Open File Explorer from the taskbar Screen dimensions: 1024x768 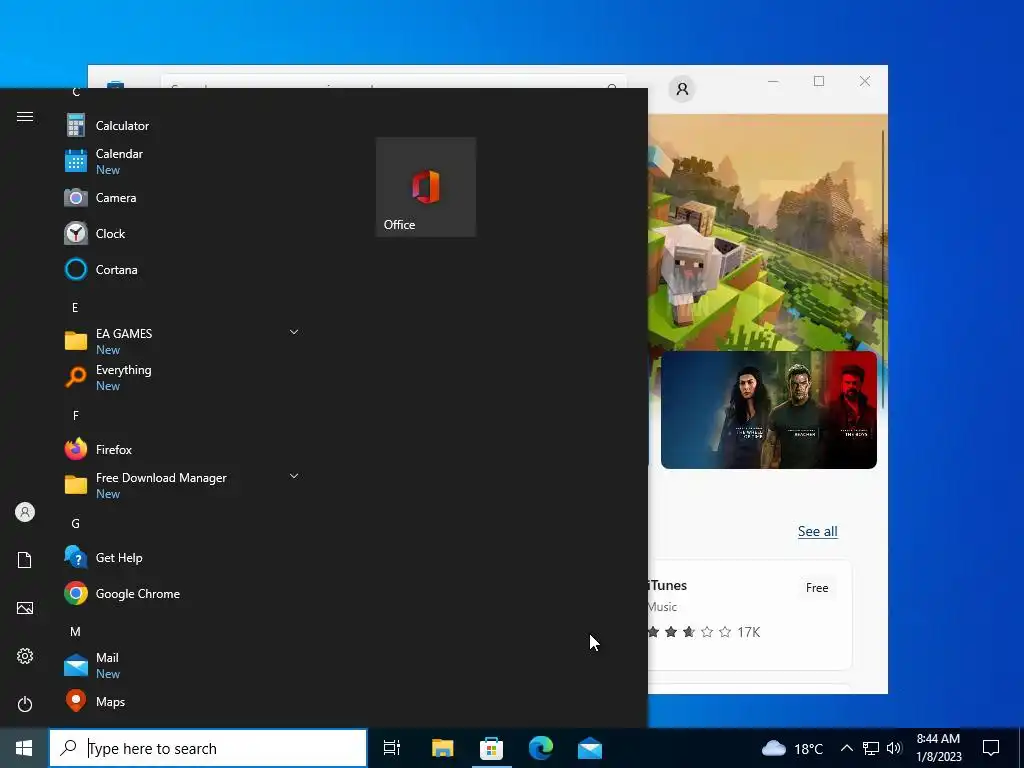coord(442,748)
